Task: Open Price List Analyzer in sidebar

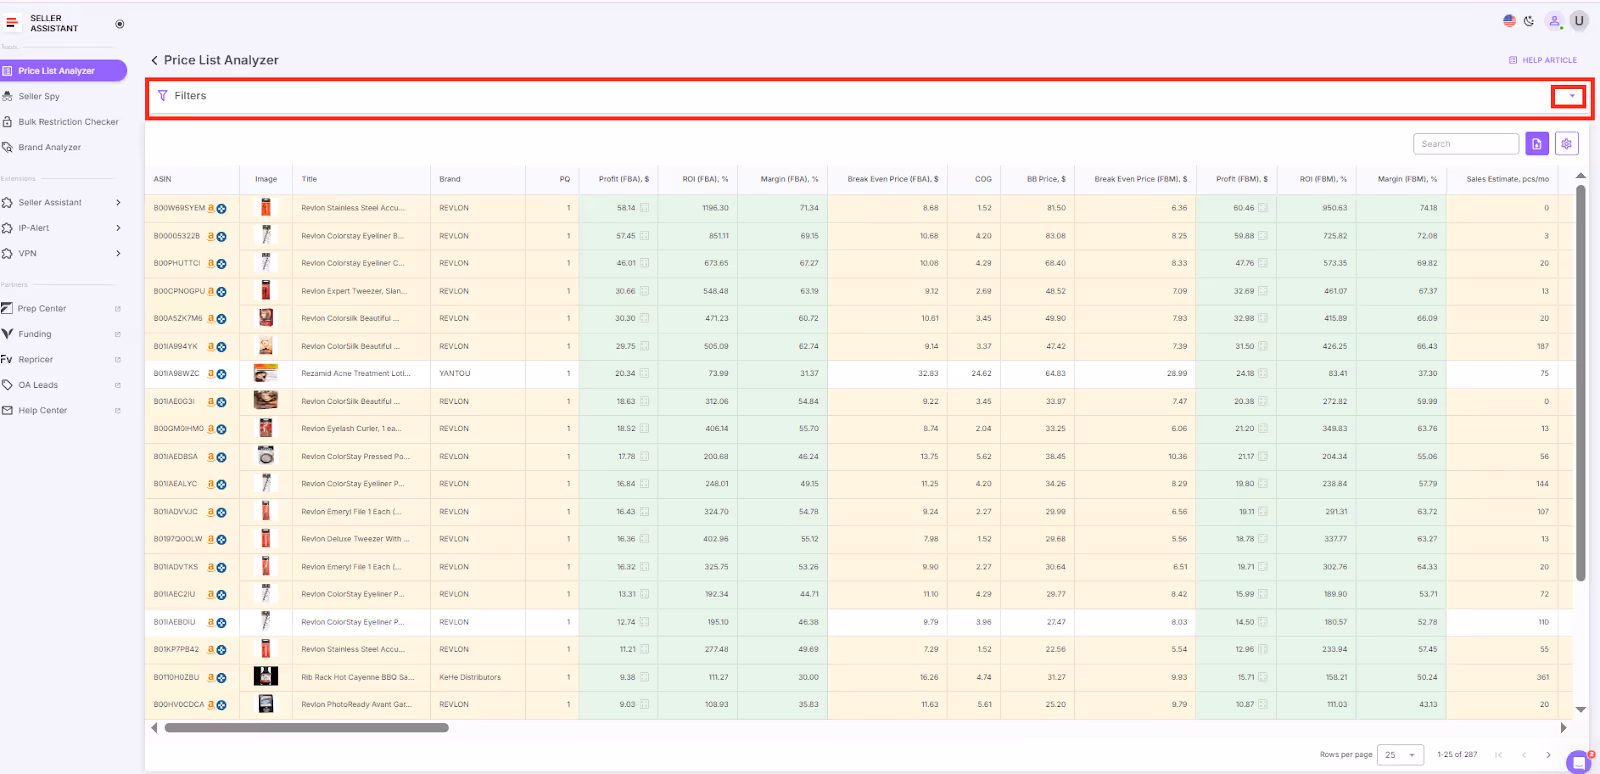Action: click(x=63, y=71)
